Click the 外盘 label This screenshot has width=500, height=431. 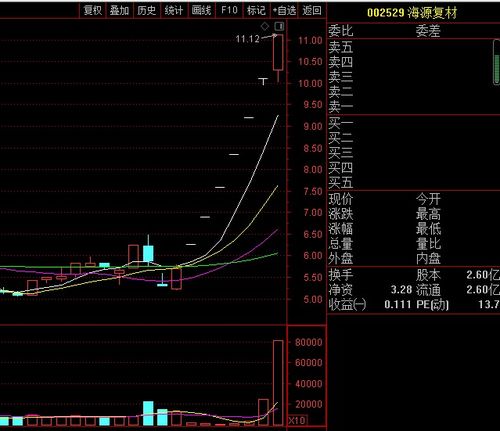(341, 258)
